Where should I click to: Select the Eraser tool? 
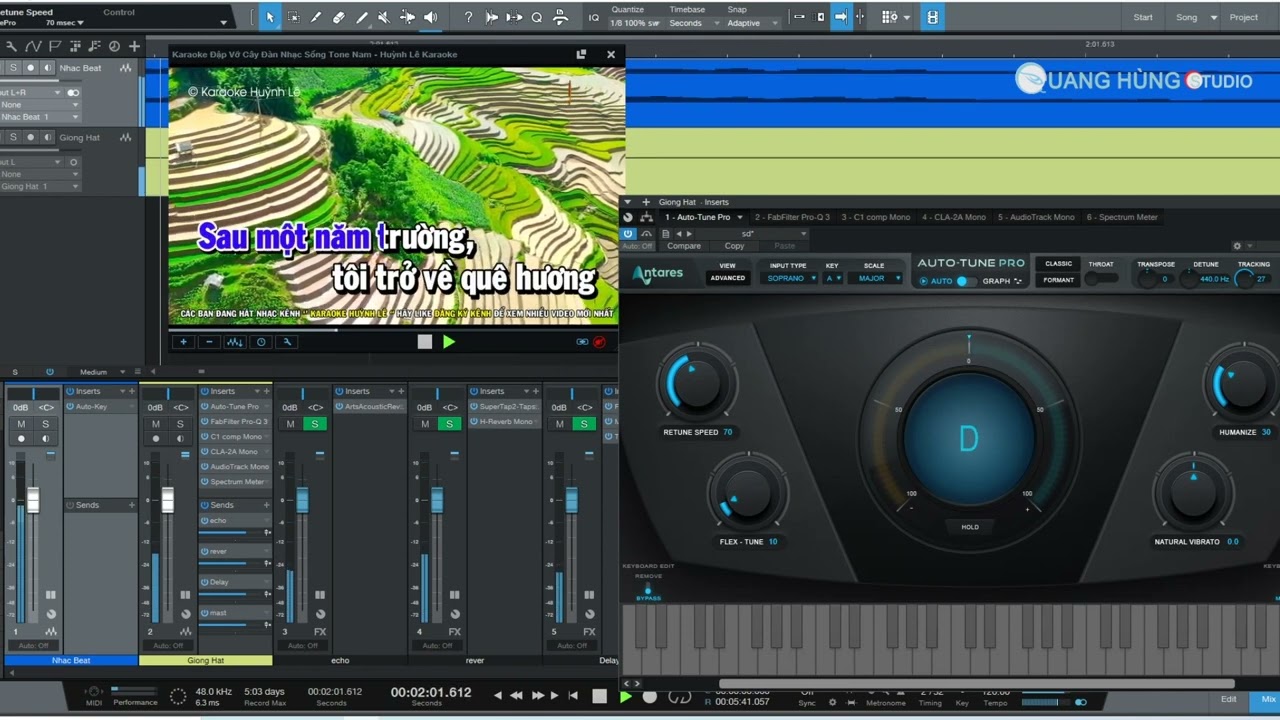(x=339, y=17)
